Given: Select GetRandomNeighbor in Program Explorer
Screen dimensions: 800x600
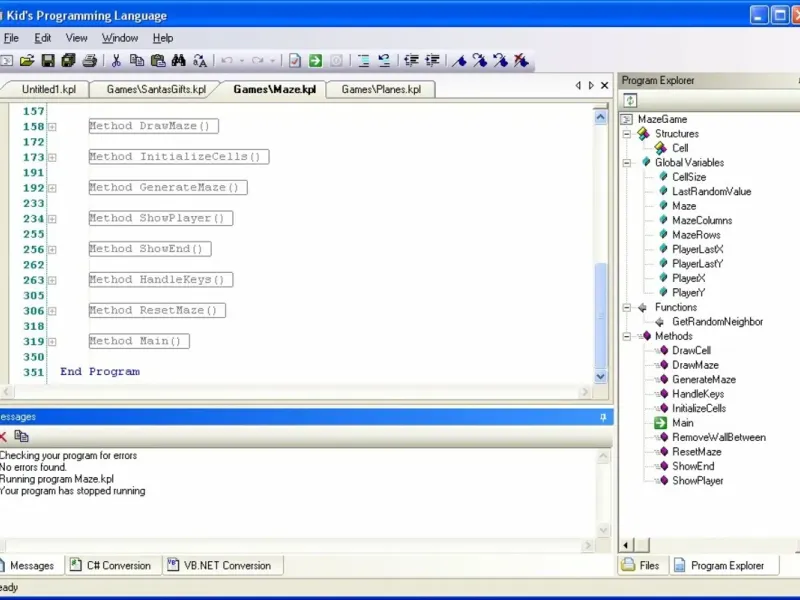Looking at the screenshot, I should [717, 322].
